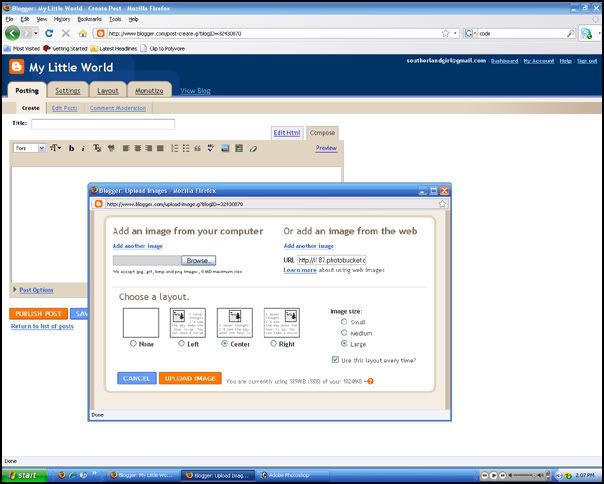Image resolution: width=604 pixels, height=484 pixels.
Task: Remove formatting with the eraser icon
Action: click(253, 149)
